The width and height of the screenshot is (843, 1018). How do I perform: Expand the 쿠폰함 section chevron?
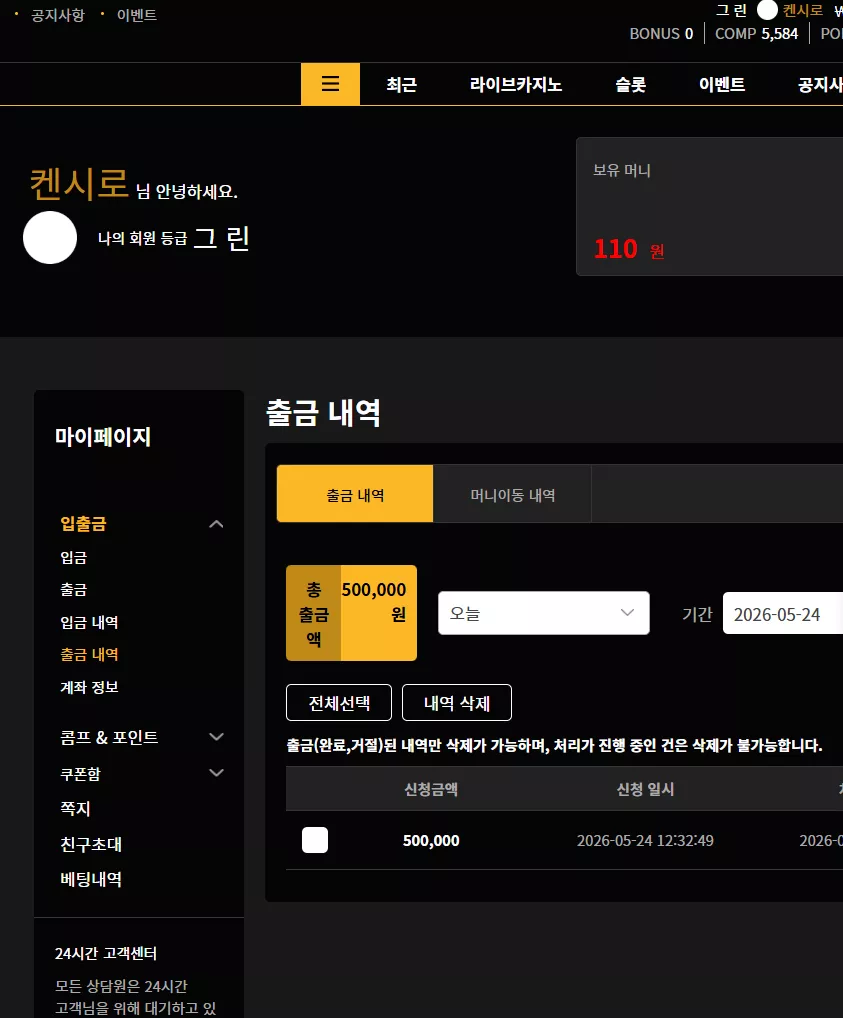coord(216,773)
